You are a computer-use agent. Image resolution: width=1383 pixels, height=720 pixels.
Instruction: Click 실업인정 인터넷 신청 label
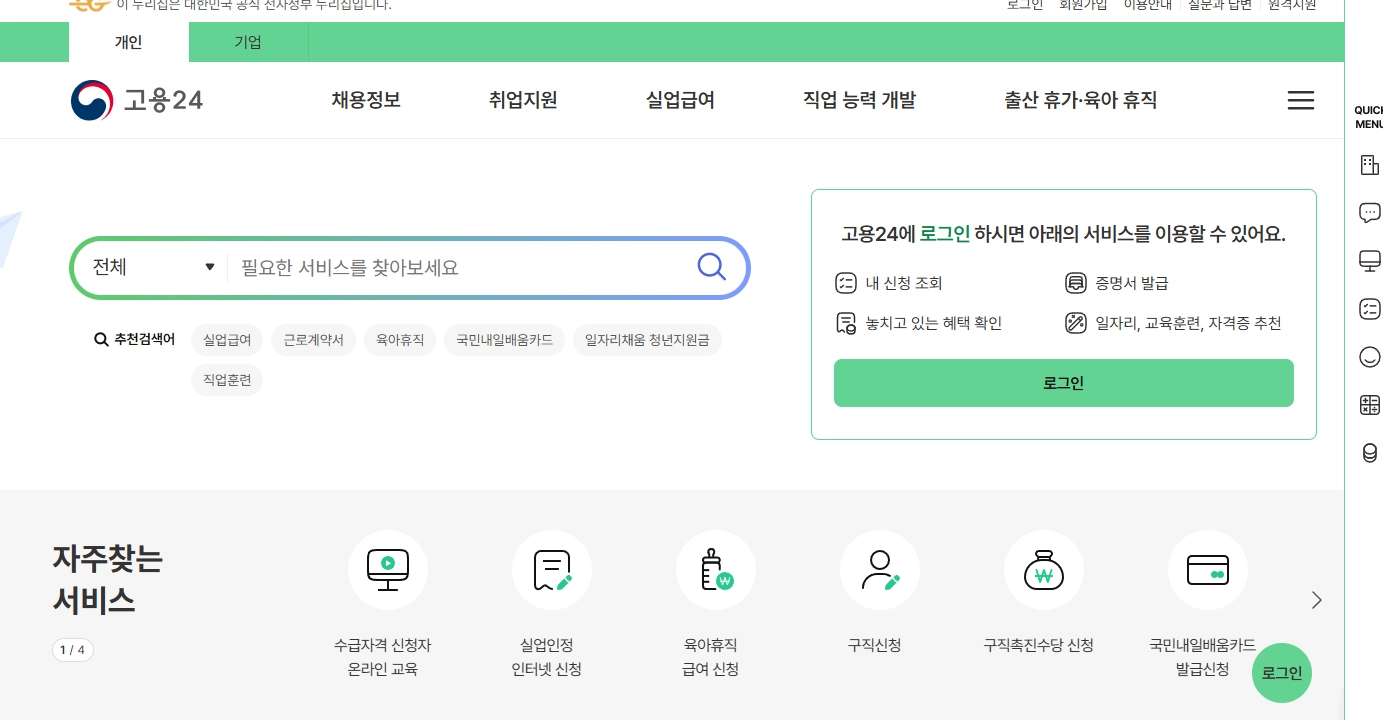coord(546,657)
